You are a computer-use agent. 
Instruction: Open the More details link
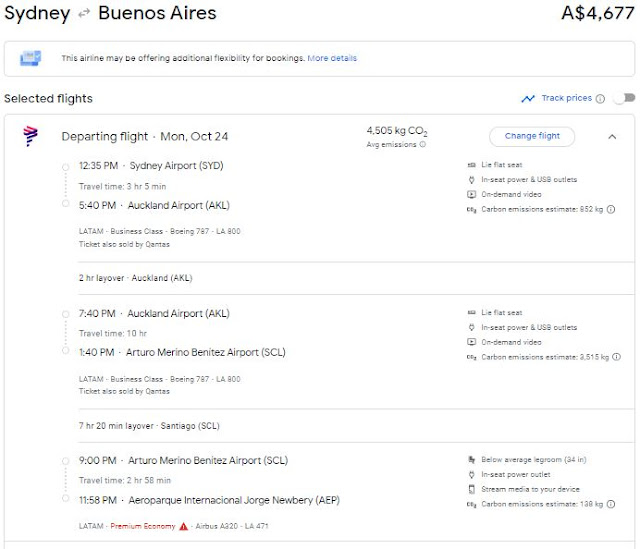click(x=332, y=59)
